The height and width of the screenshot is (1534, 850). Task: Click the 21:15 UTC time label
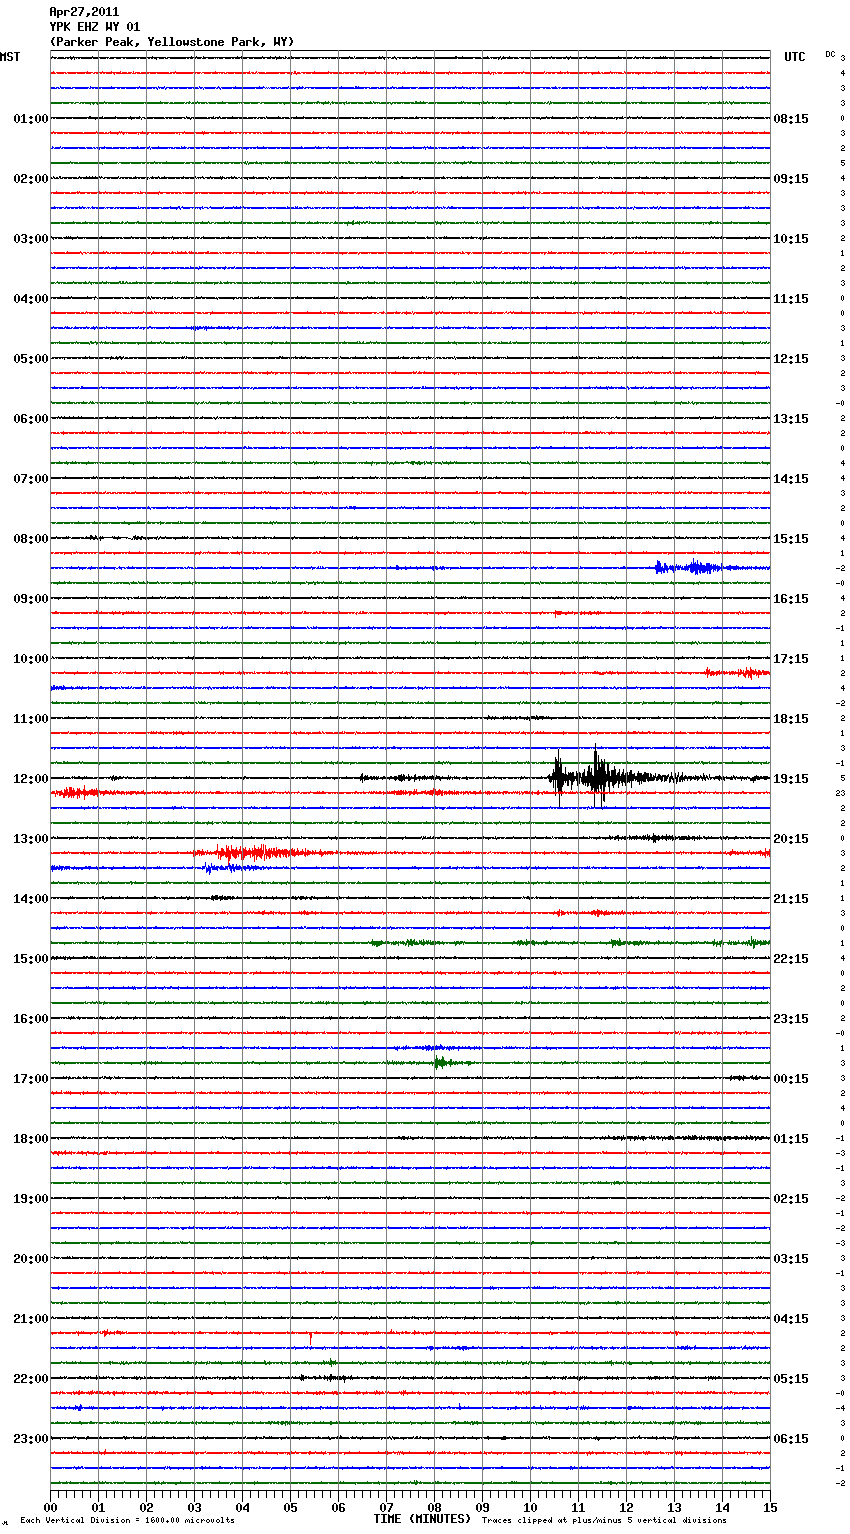[x=791, y=899]
